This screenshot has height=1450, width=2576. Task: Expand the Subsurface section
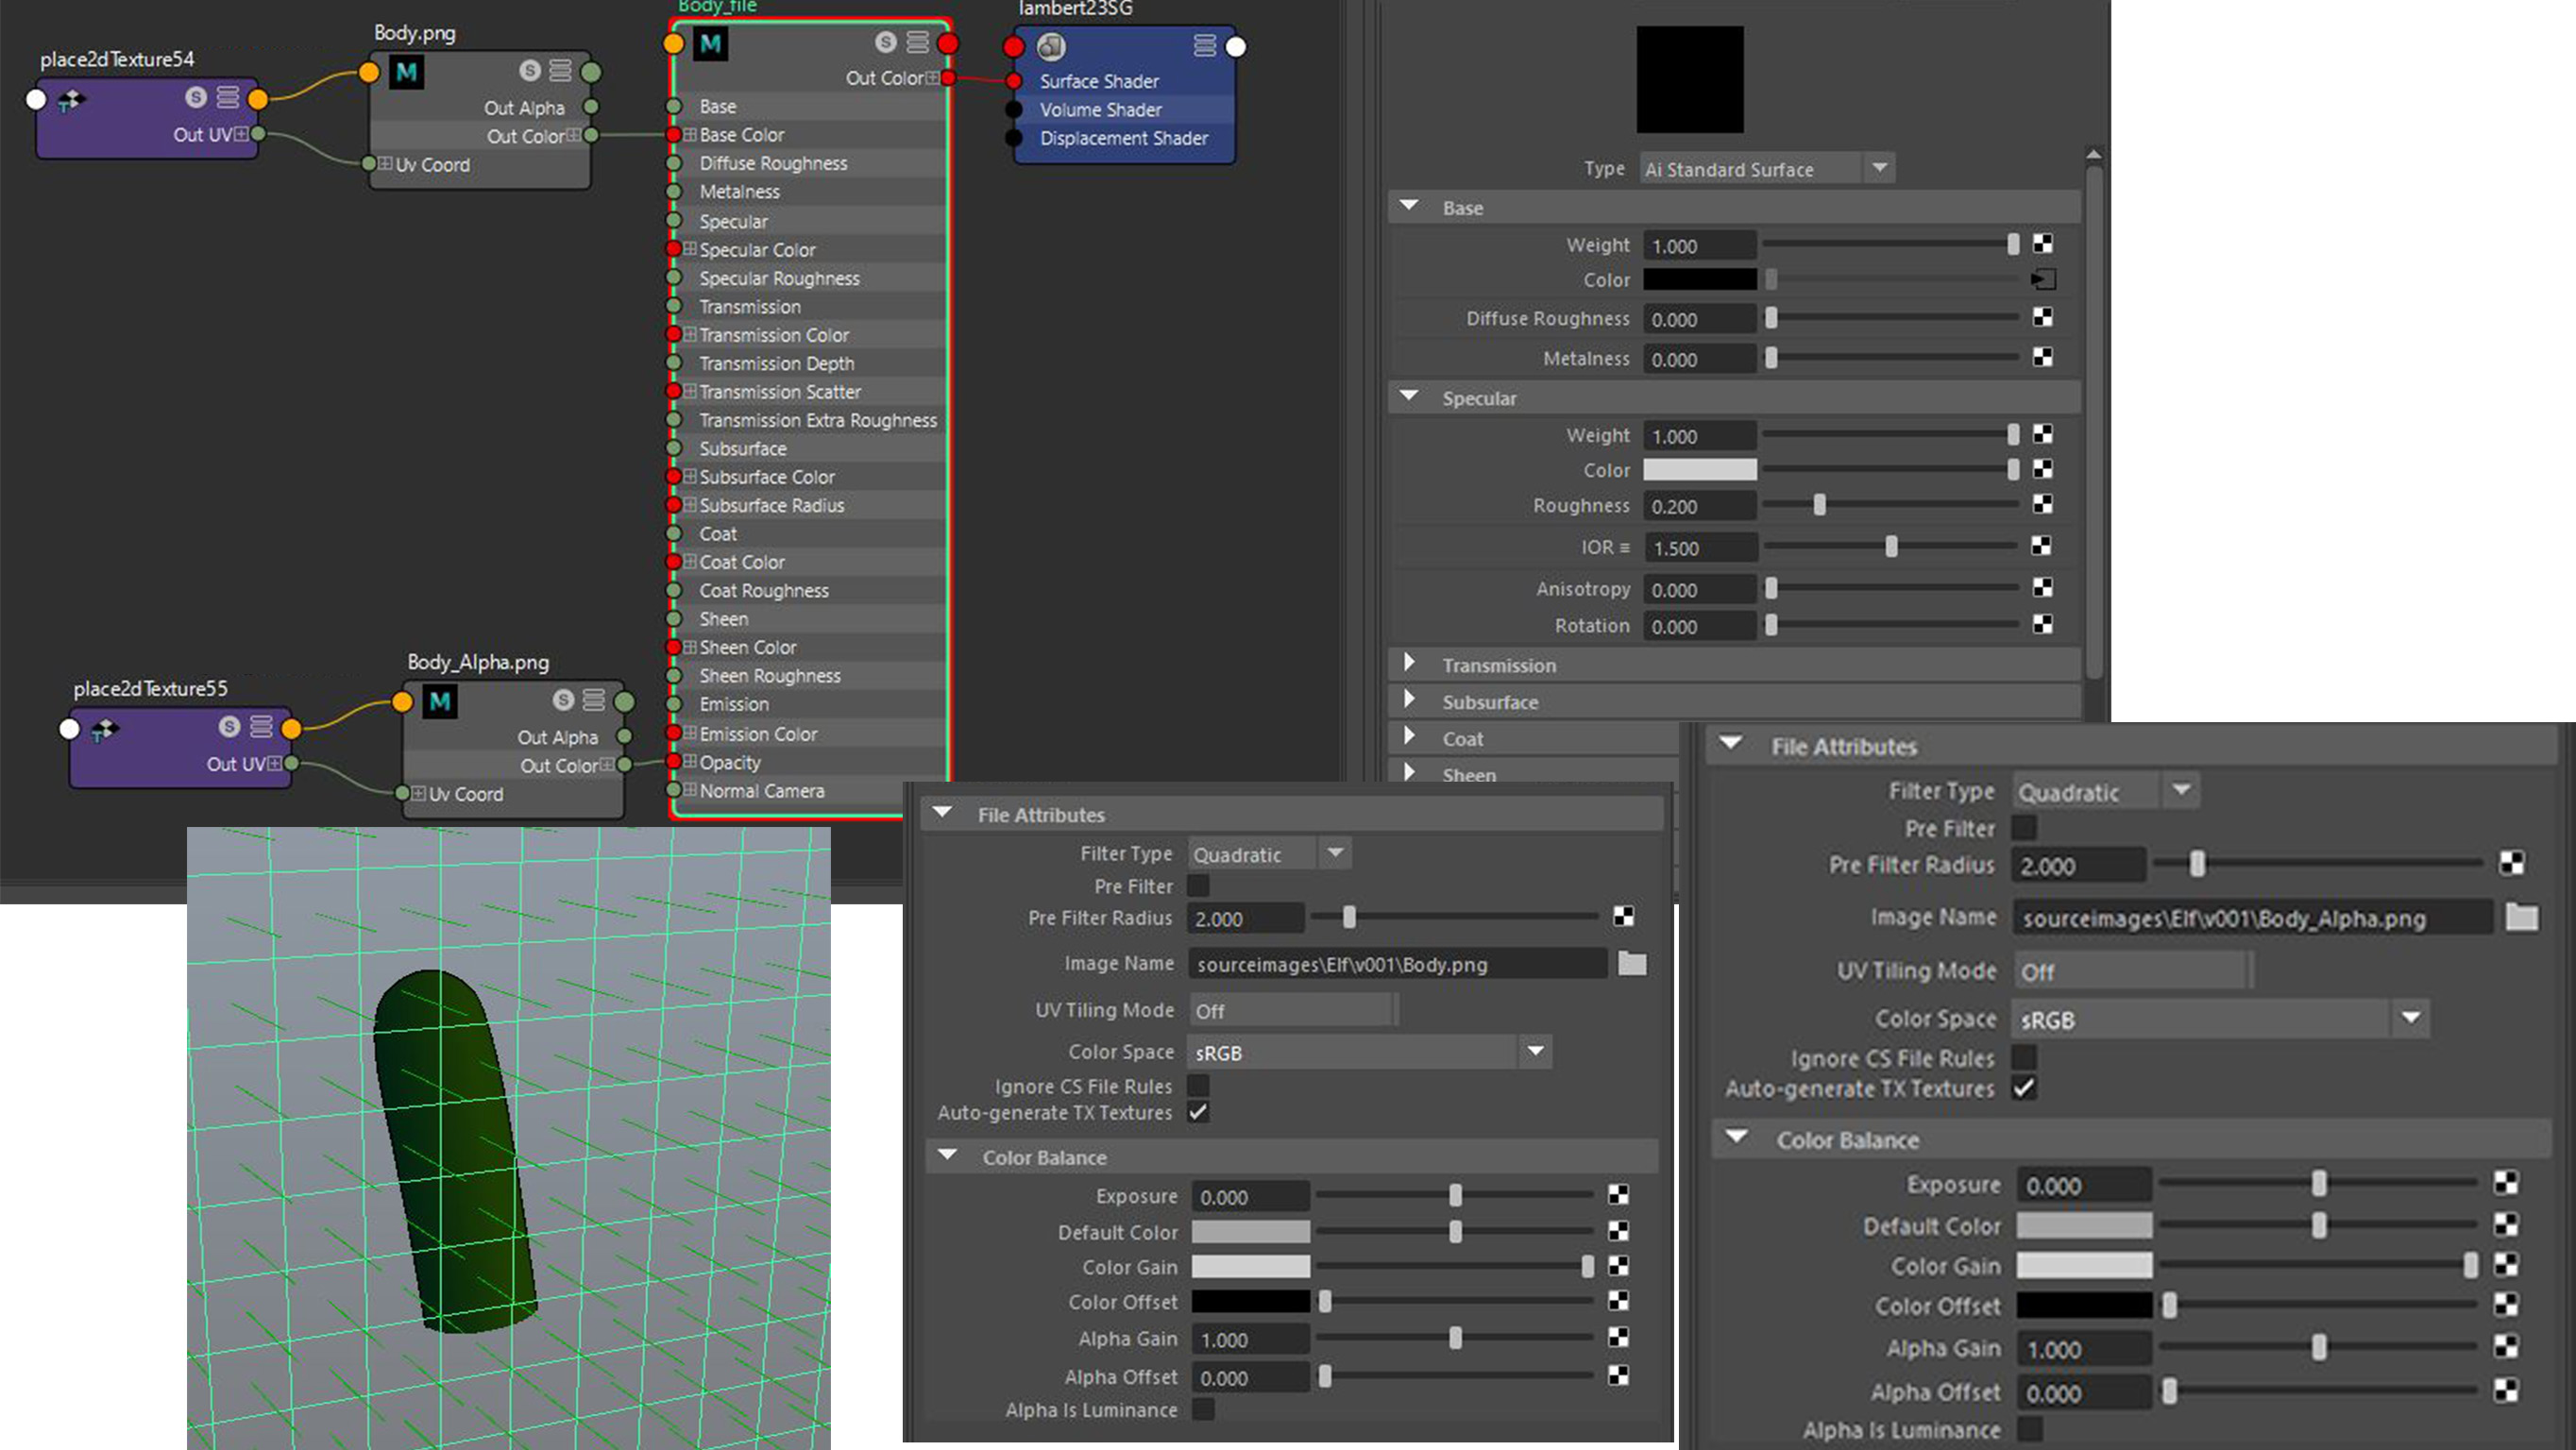1409,700
